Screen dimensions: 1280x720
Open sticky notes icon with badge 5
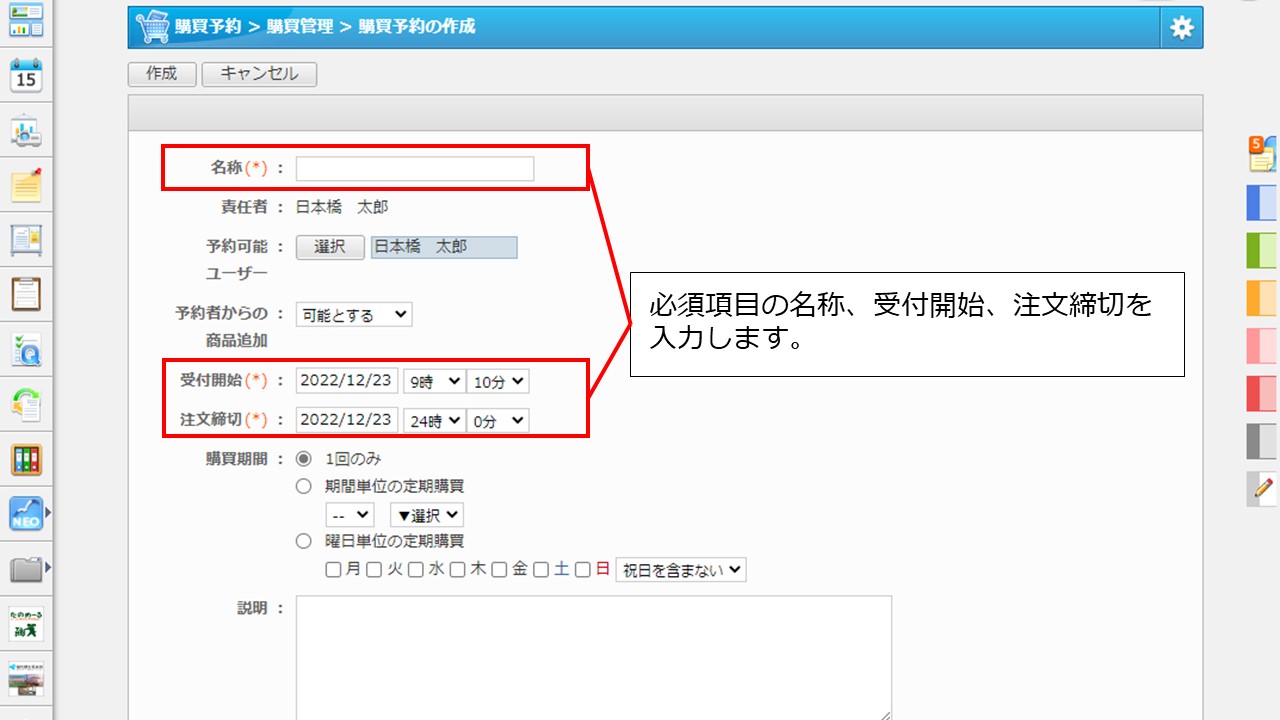tap(1262, 154)
